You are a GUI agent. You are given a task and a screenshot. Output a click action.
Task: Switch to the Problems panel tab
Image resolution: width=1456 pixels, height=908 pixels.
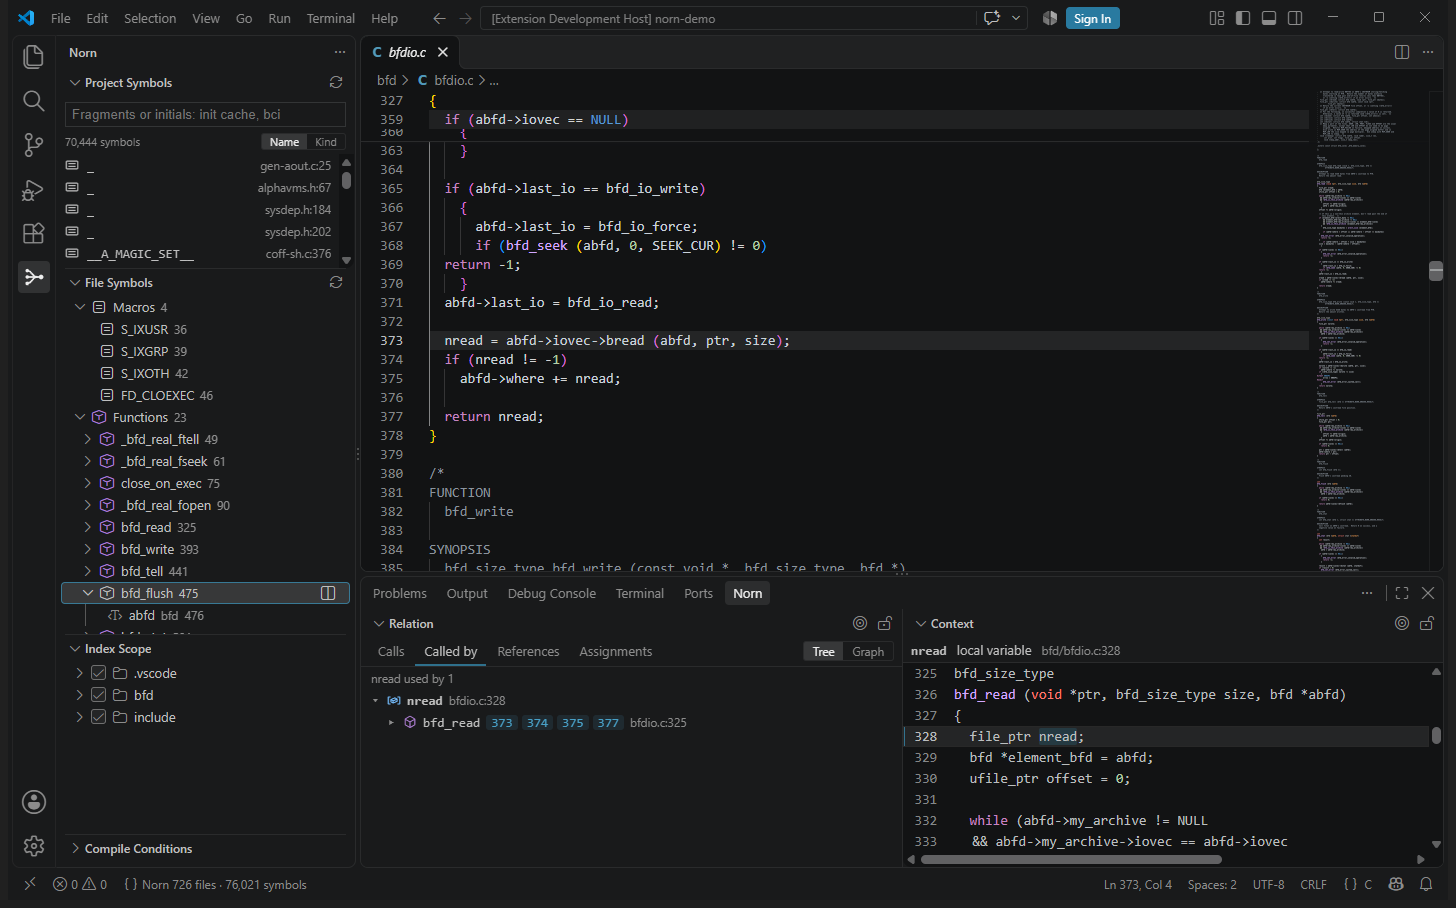tap(400, 593)
